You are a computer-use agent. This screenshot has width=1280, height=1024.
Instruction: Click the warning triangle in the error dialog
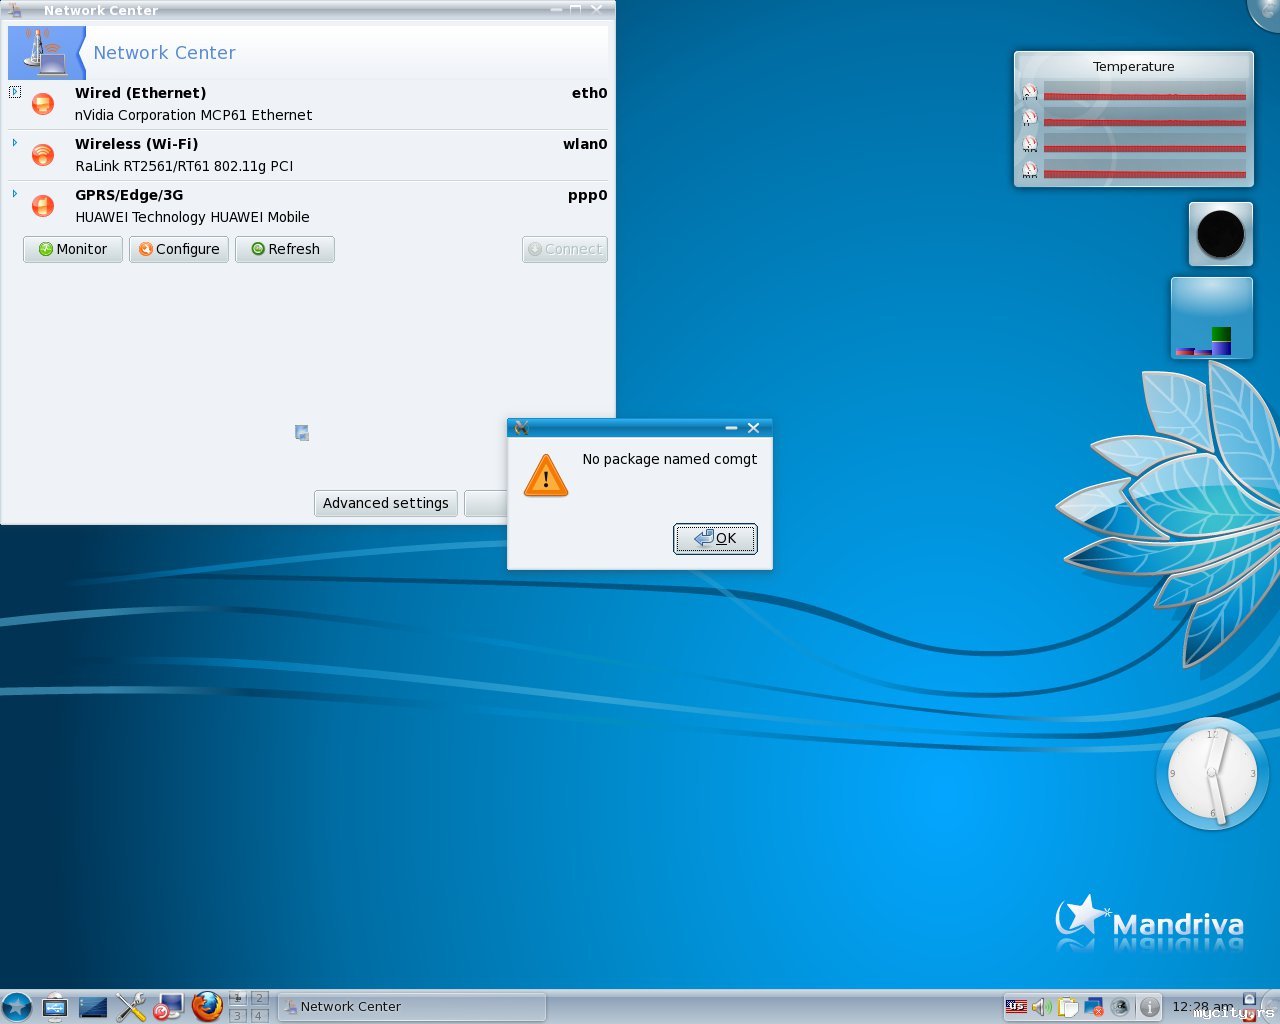pyautogui.click(x=546, y=476)
